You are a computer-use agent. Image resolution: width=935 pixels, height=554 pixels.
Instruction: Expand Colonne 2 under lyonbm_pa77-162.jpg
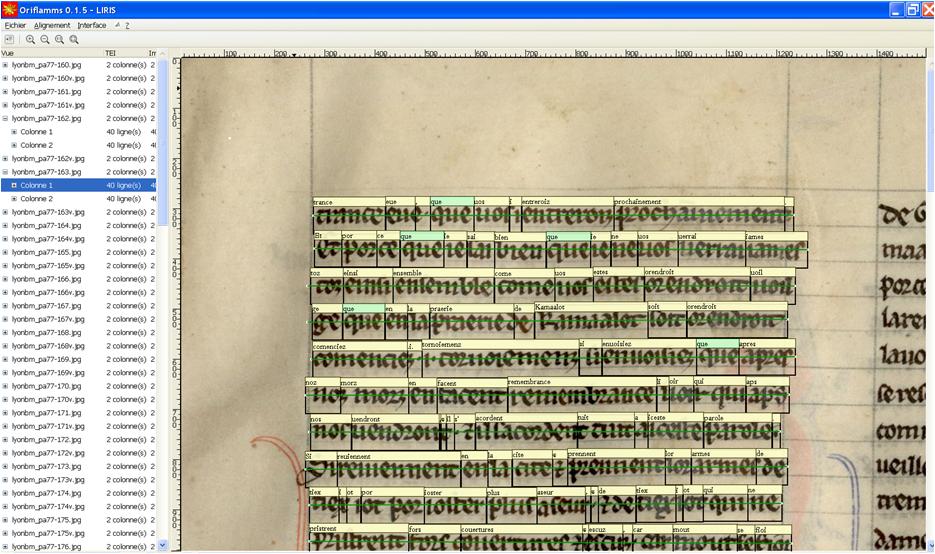14,145
